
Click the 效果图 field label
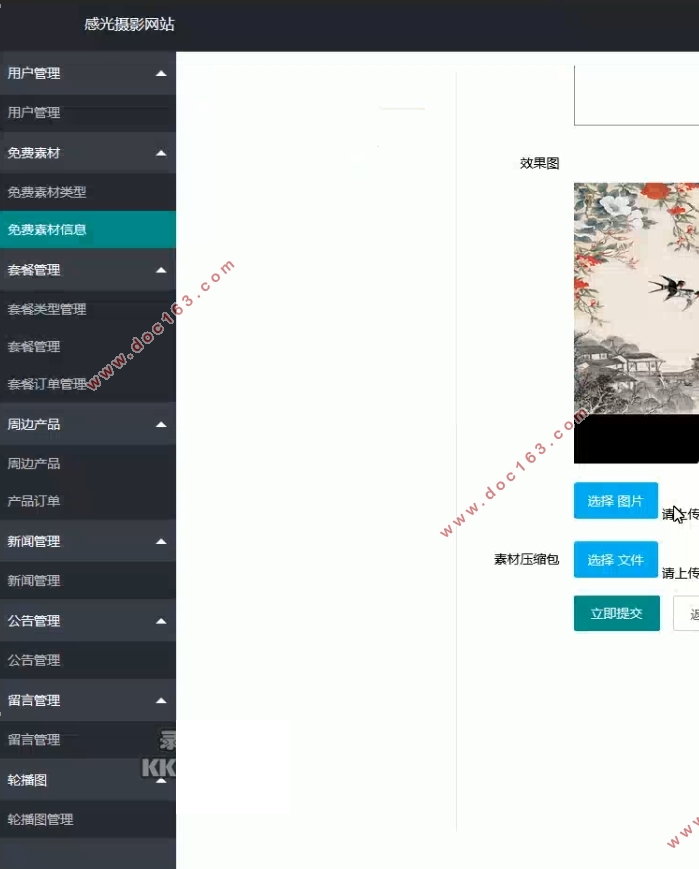click(539, 163)
